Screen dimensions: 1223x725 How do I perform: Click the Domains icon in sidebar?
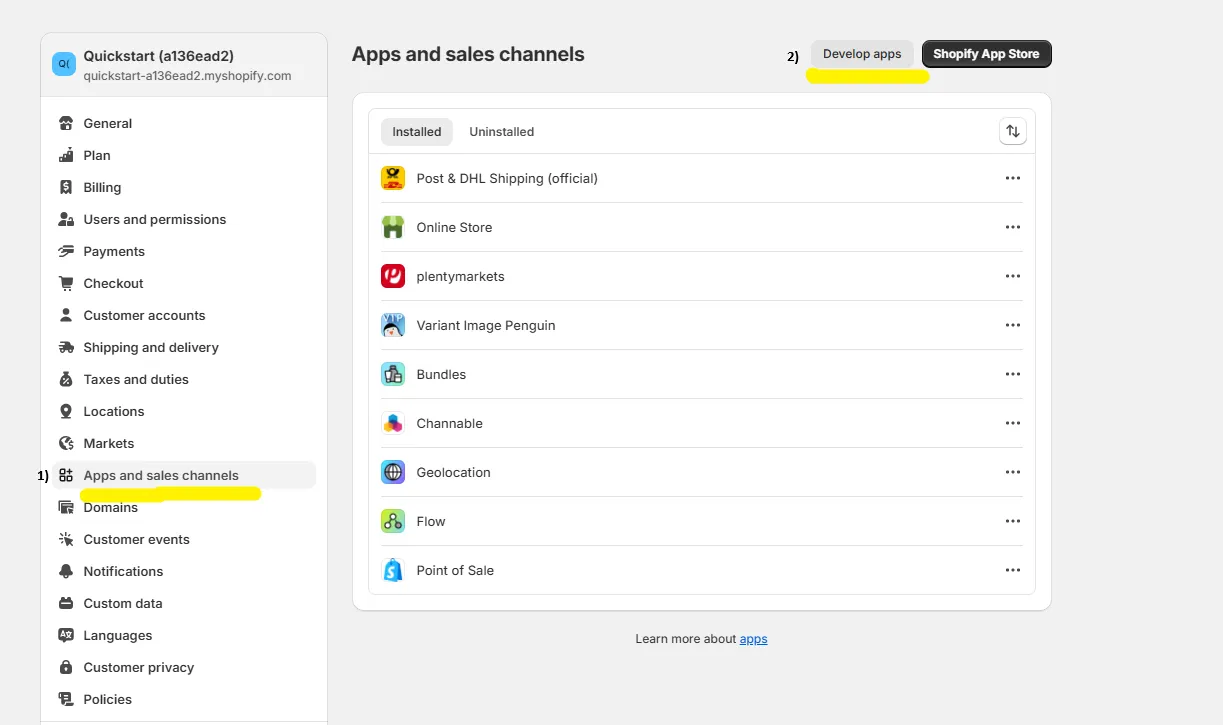pyautogui.click(x=66, y=507)
